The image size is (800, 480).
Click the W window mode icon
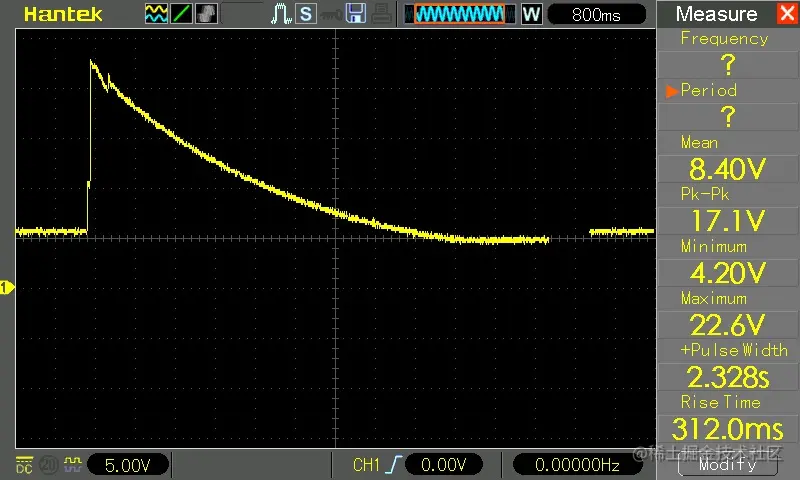[x=531, y=14]
